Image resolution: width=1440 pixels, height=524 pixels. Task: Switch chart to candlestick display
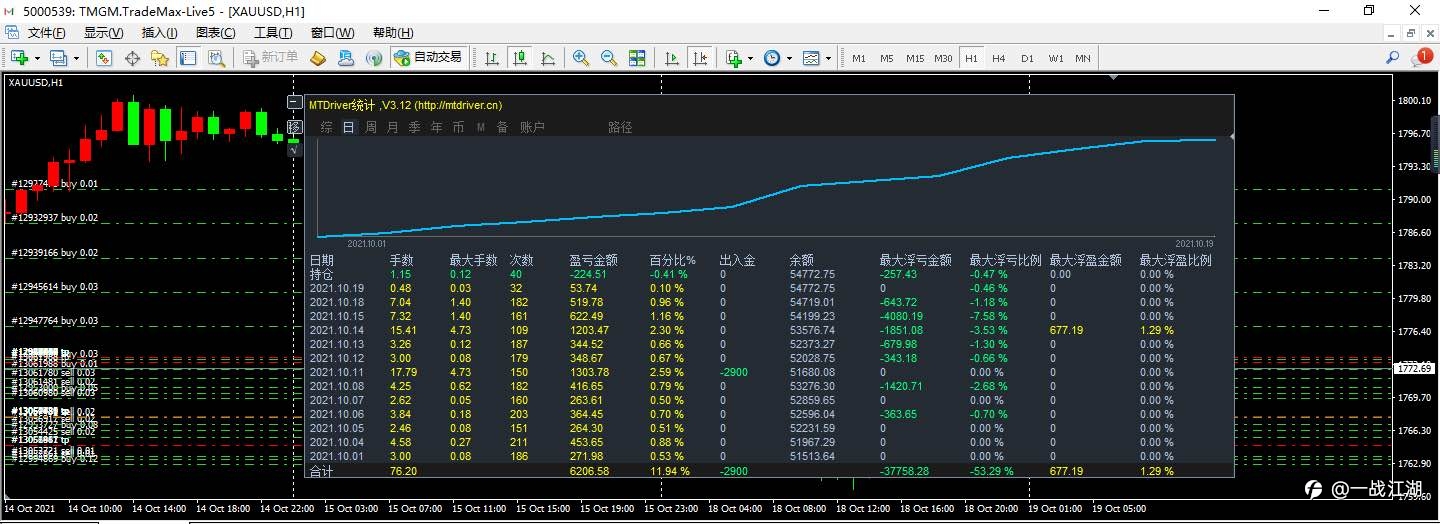(519, 58)
